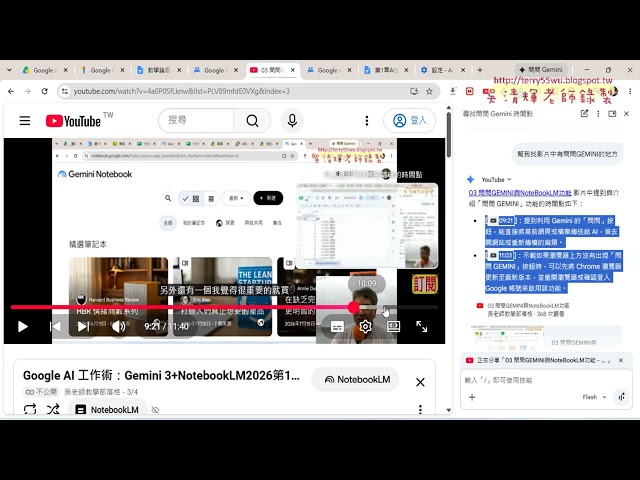Open playlist three-dot options
Viewport: 640px width, 480px height.
point(420,409)
